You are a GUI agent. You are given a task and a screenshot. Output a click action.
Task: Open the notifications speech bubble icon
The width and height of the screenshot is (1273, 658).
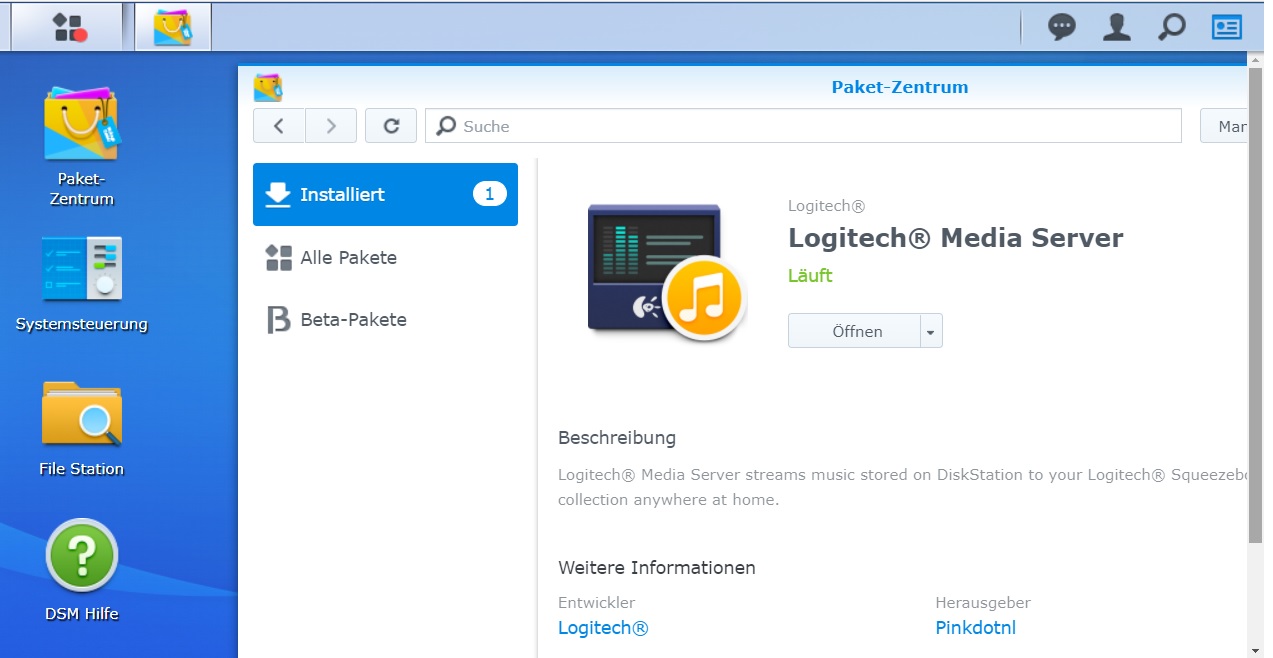click(1062, 27)
